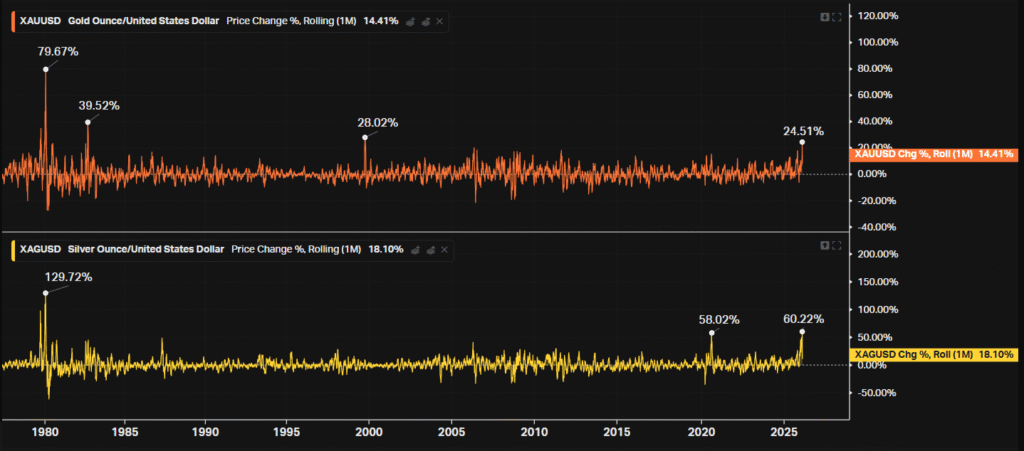Select the 79.67% gold peak marker
This screenshot has height=451, width=1024.
[x=45, y=69]
